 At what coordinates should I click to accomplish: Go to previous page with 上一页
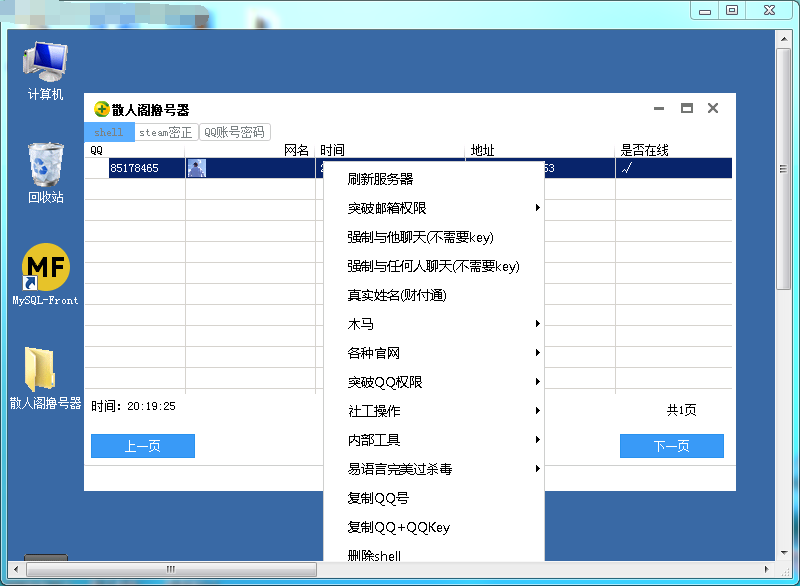click(x=143, y=446)
